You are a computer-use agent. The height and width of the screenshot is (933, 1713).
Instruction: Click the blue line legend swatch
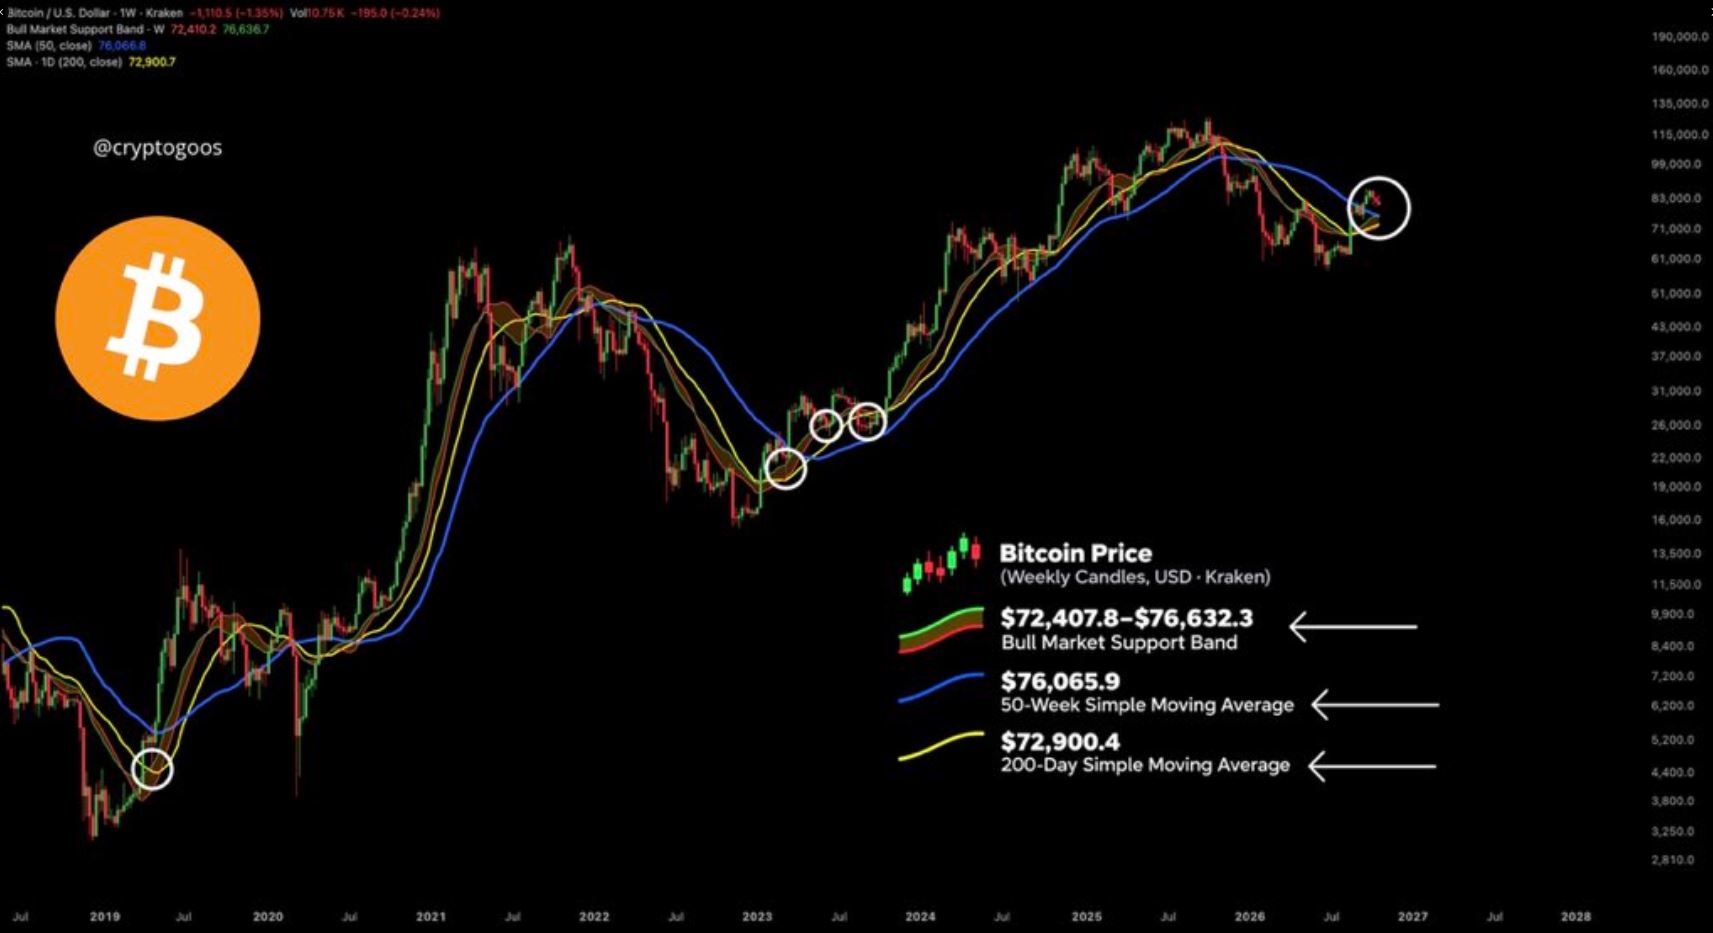(941, 688)
